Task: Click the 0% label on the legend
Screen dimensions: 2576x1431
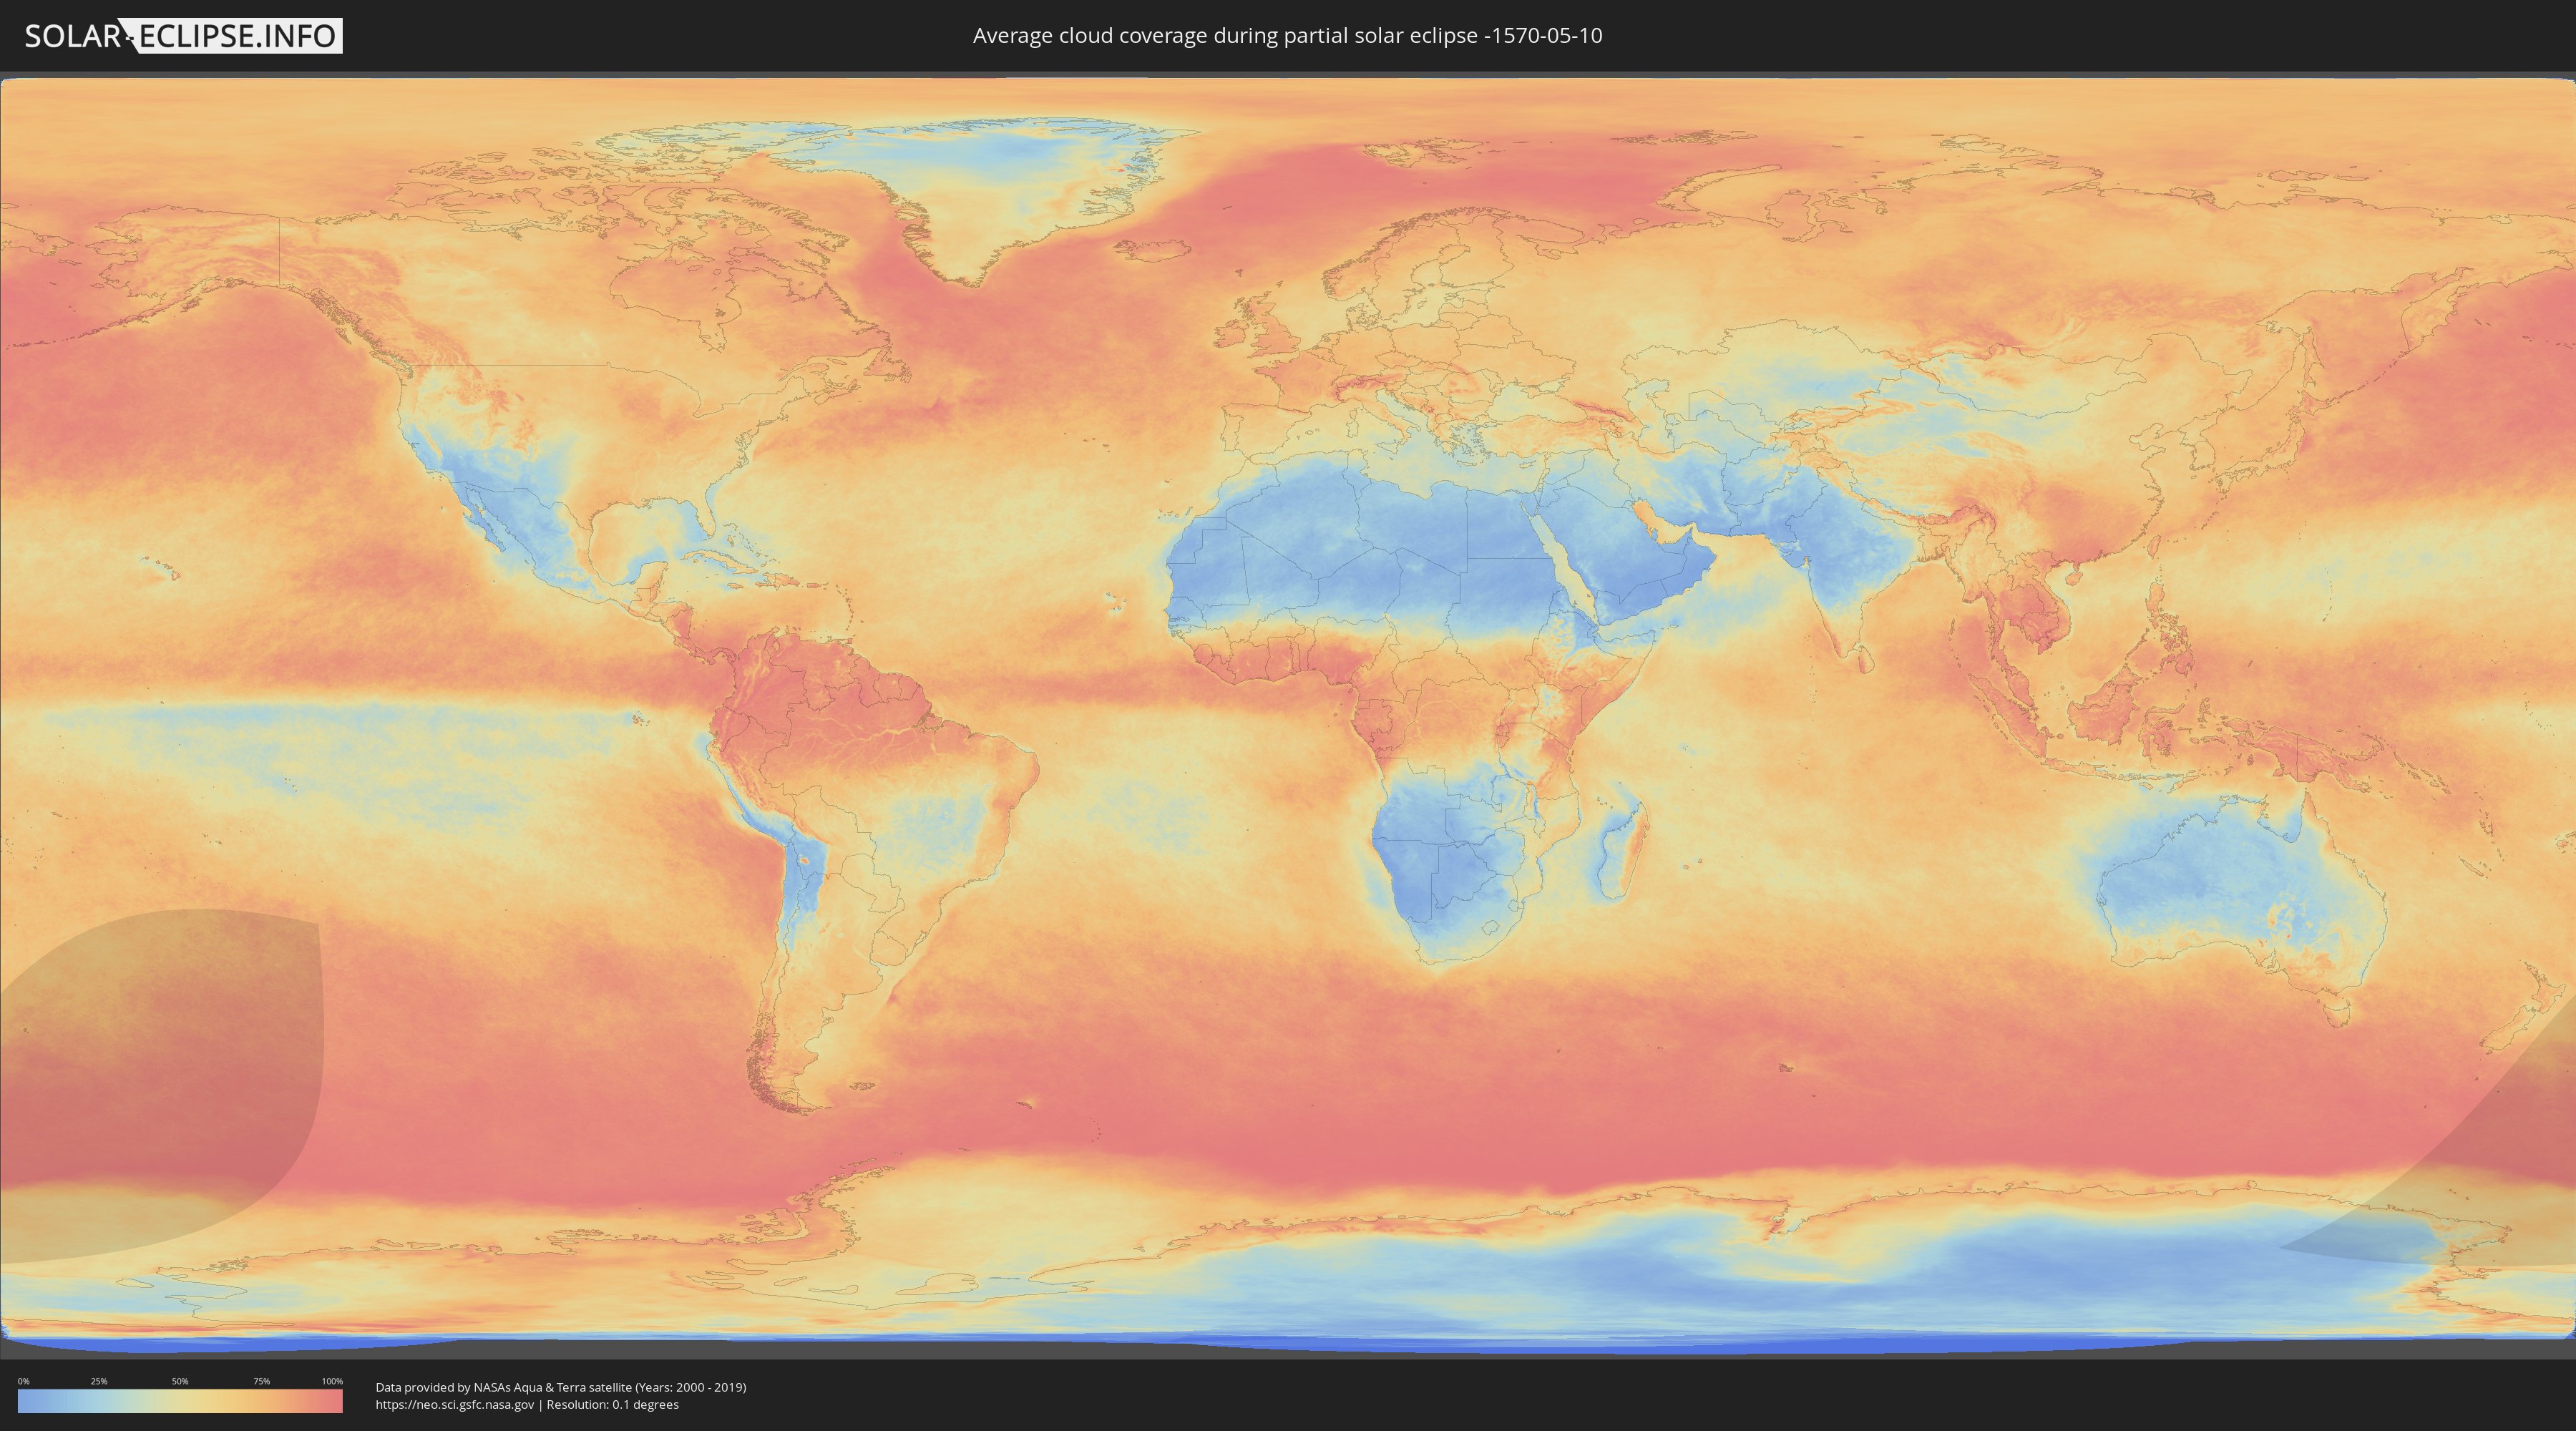Action: pyautogui.click(x=23, y=1381)
